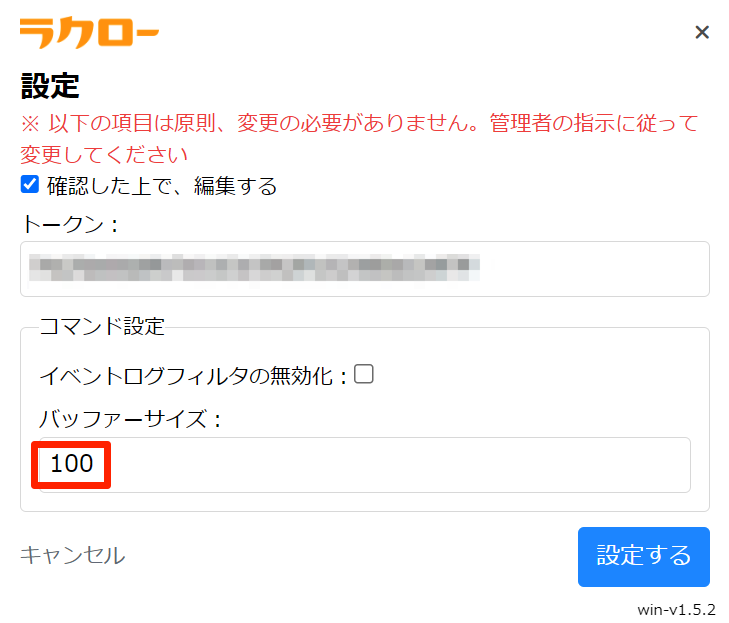Click the コマンド設定 group legend
The image size is (729, 623).
click(x=101, y=326)
